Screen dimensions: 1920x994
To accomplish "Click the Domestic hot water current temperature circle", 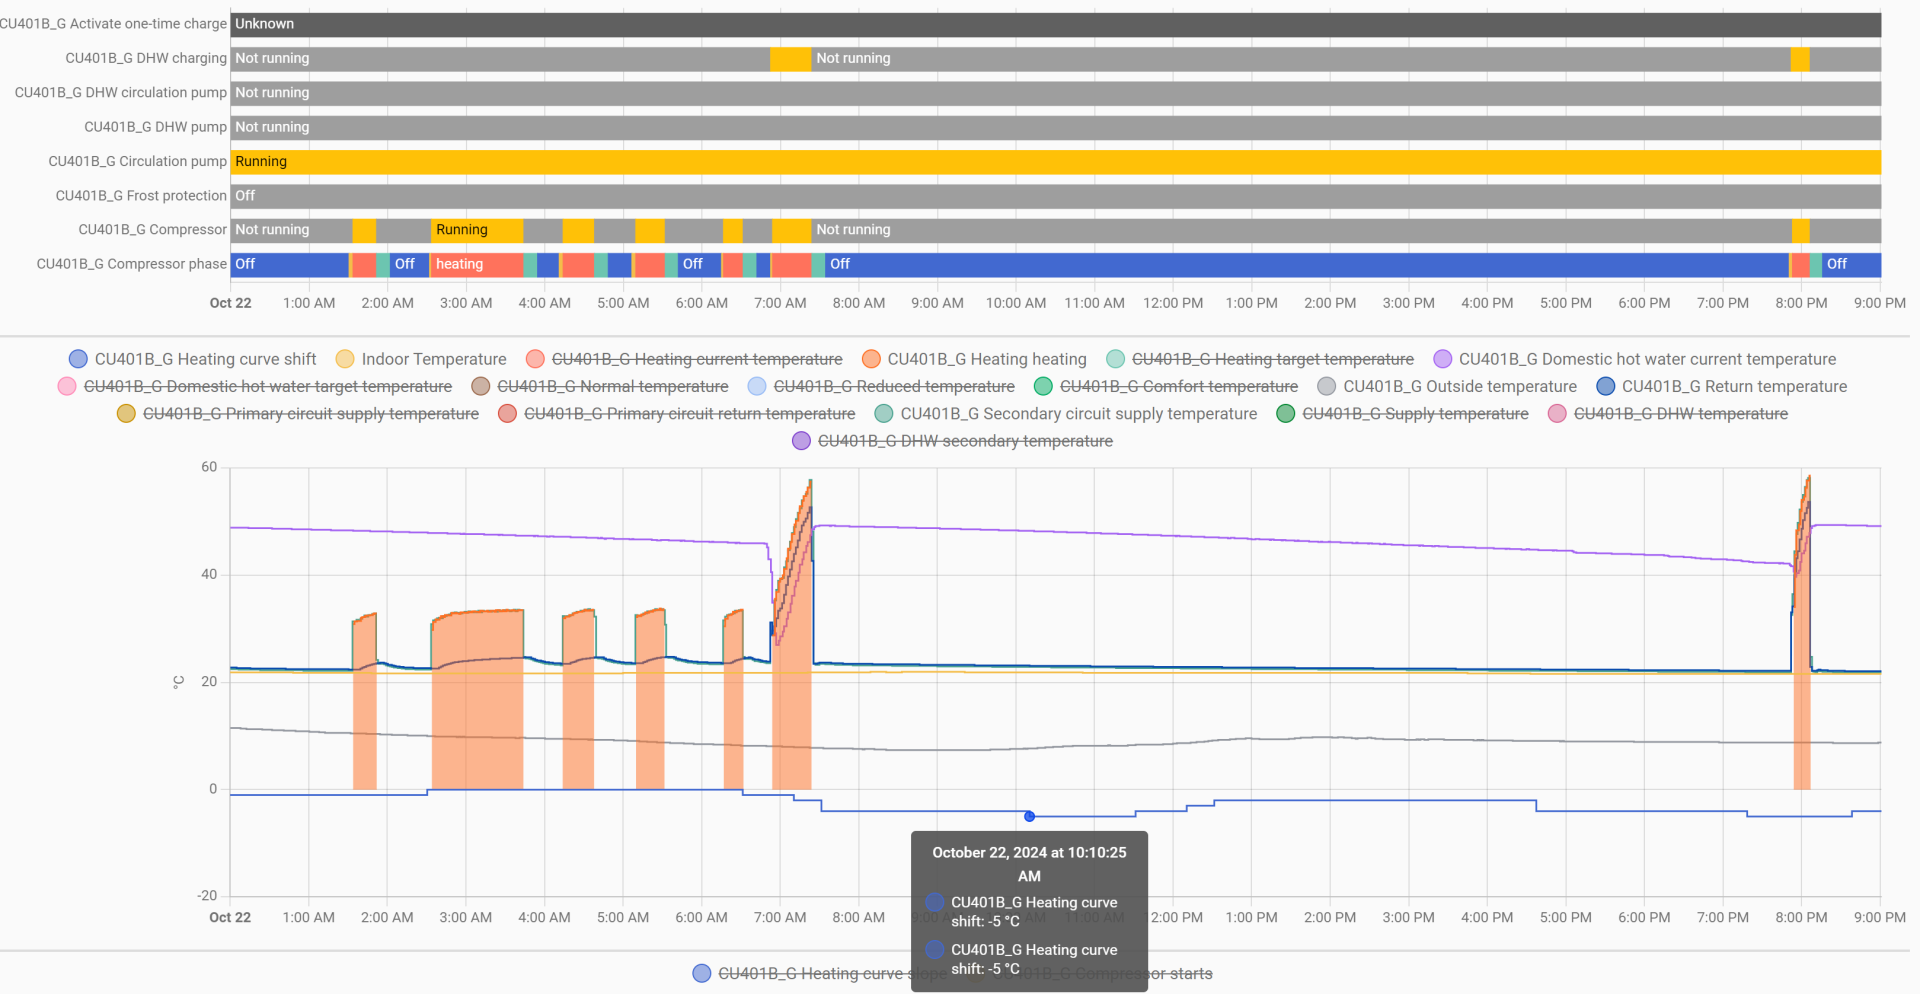I will click(x=1442, y=359).
